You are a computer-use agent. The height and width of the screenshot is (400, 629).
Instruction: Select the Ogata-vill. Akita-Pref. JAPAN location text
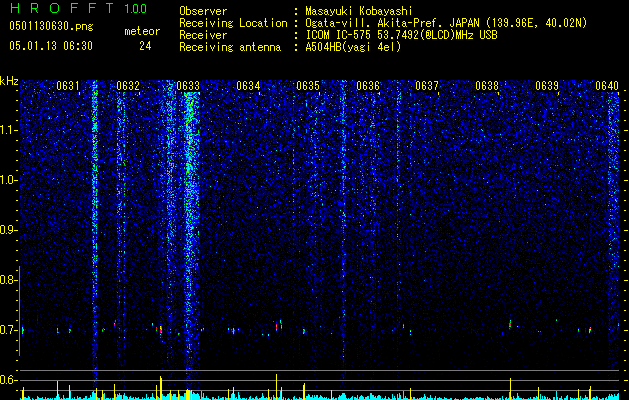point(446,23)
